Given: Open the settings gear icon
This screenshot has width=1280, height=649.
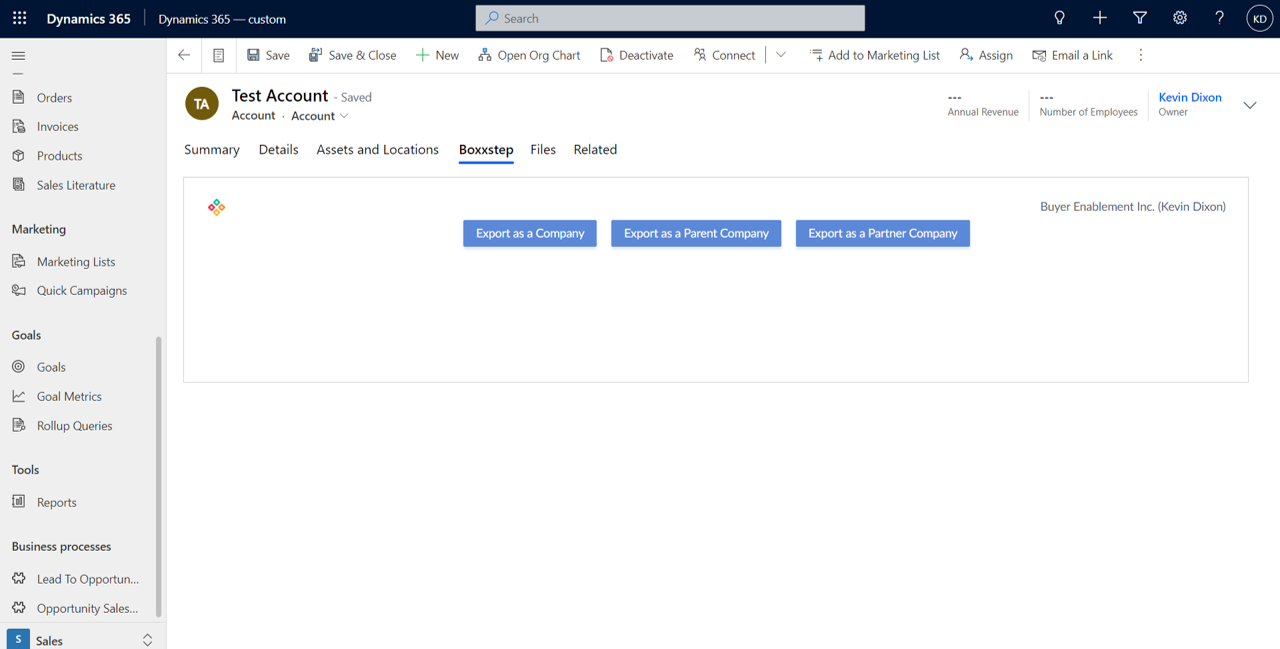Looking at the screenshot, I should pos(1179,18).
